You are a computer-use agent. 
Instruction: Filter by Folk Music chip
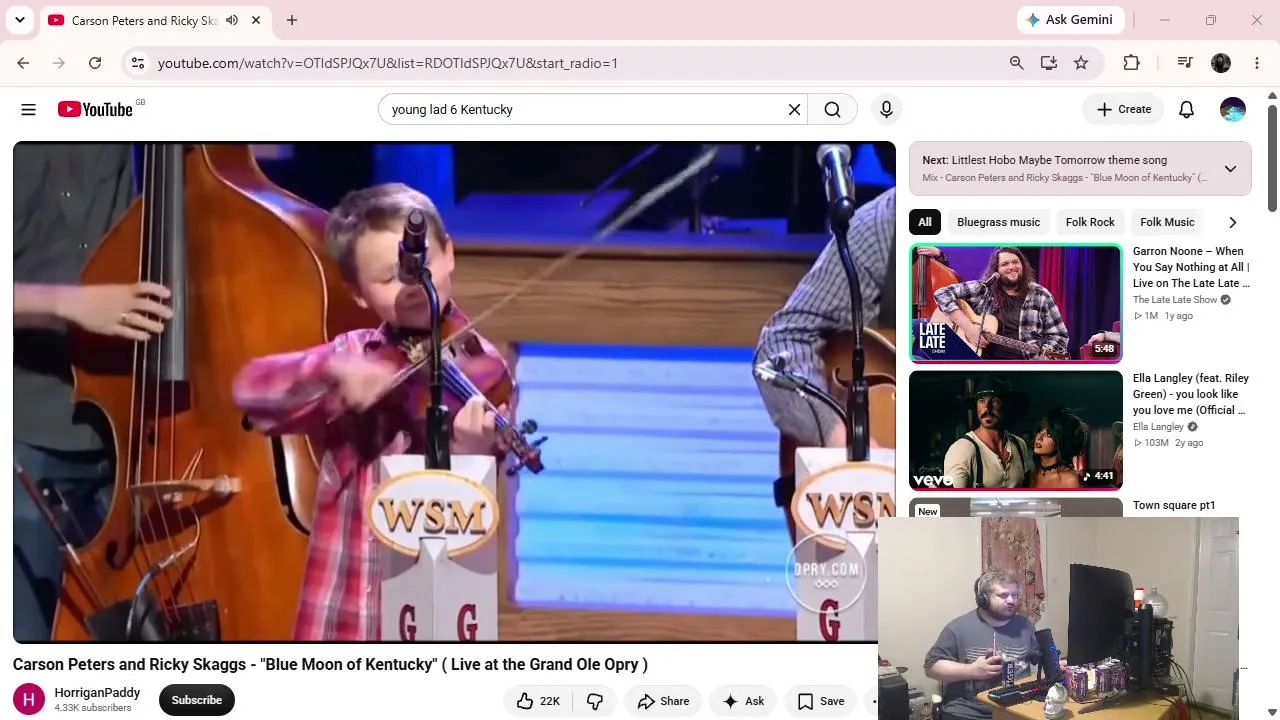pos(1167,222)
